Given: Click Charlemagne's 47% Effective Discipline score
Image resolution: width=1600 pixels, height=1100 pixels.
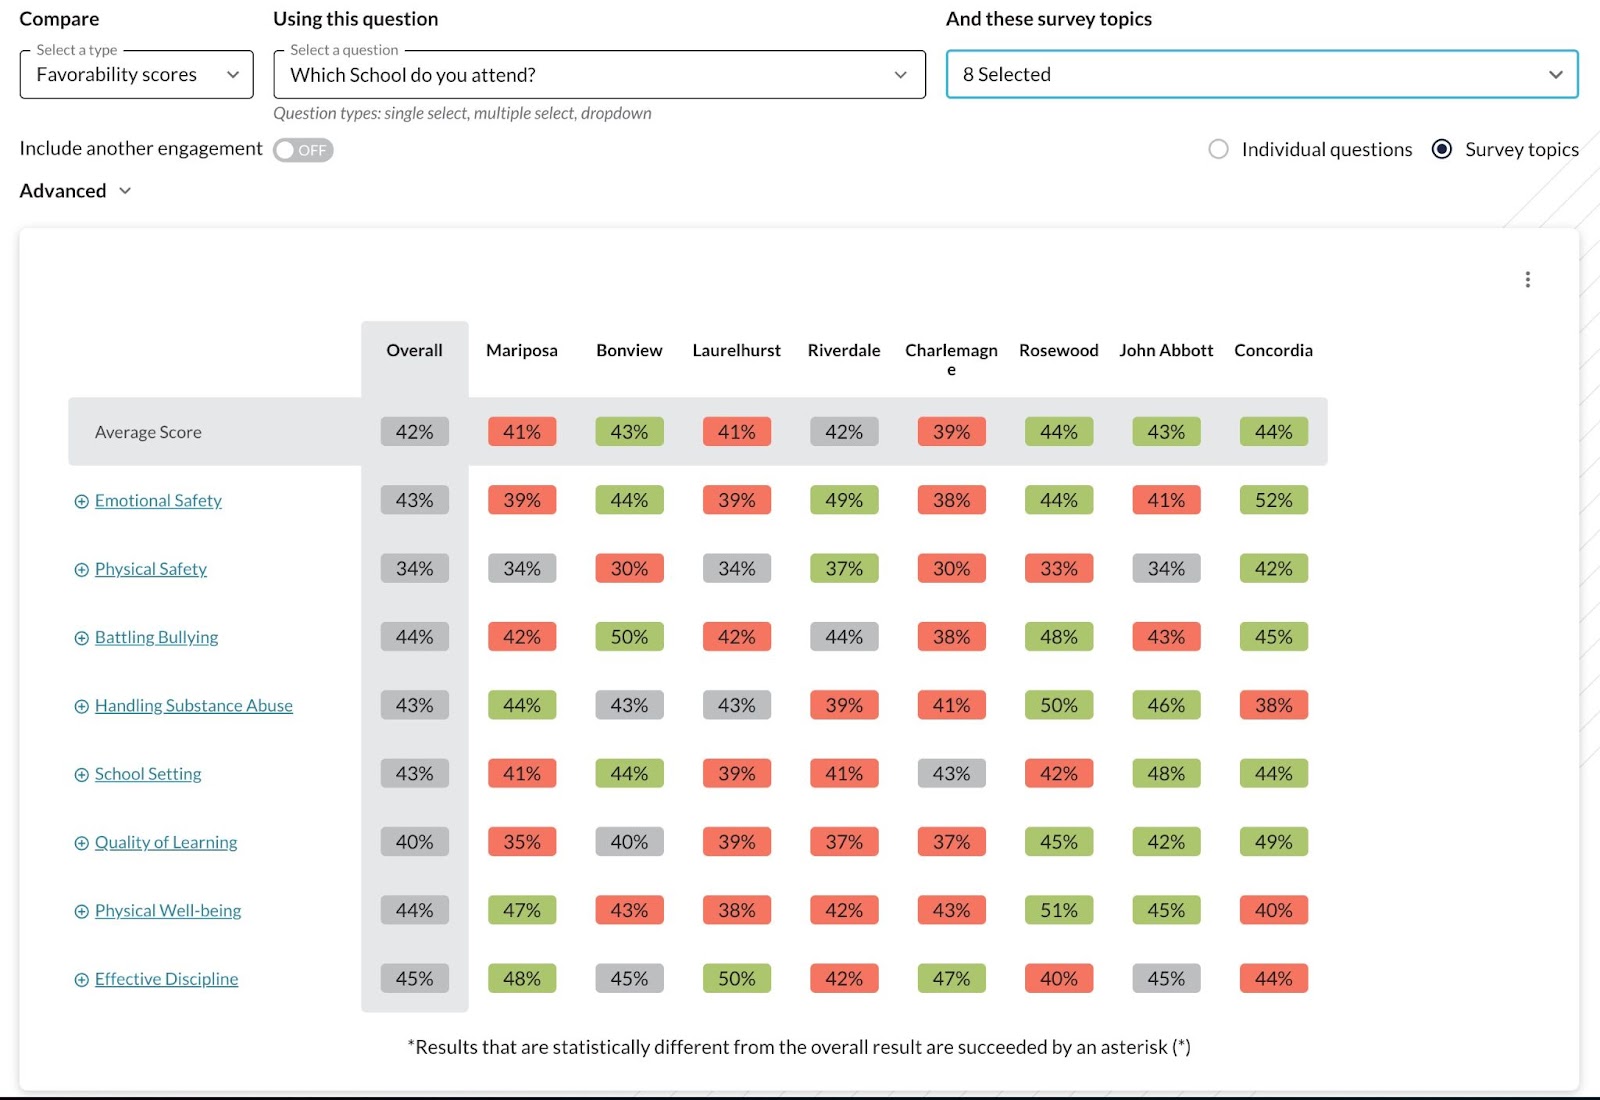Looking at the screenshot, I should pos(951,979).
